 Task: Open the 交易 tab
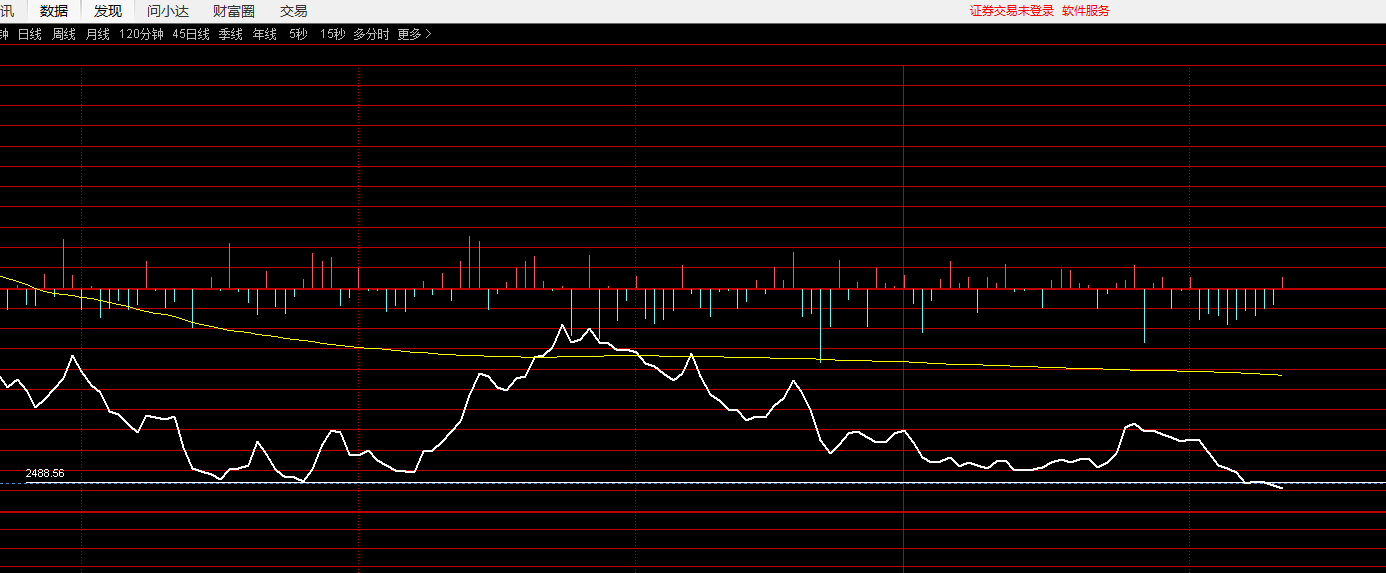pyautogui.click(x=293, y=11)
